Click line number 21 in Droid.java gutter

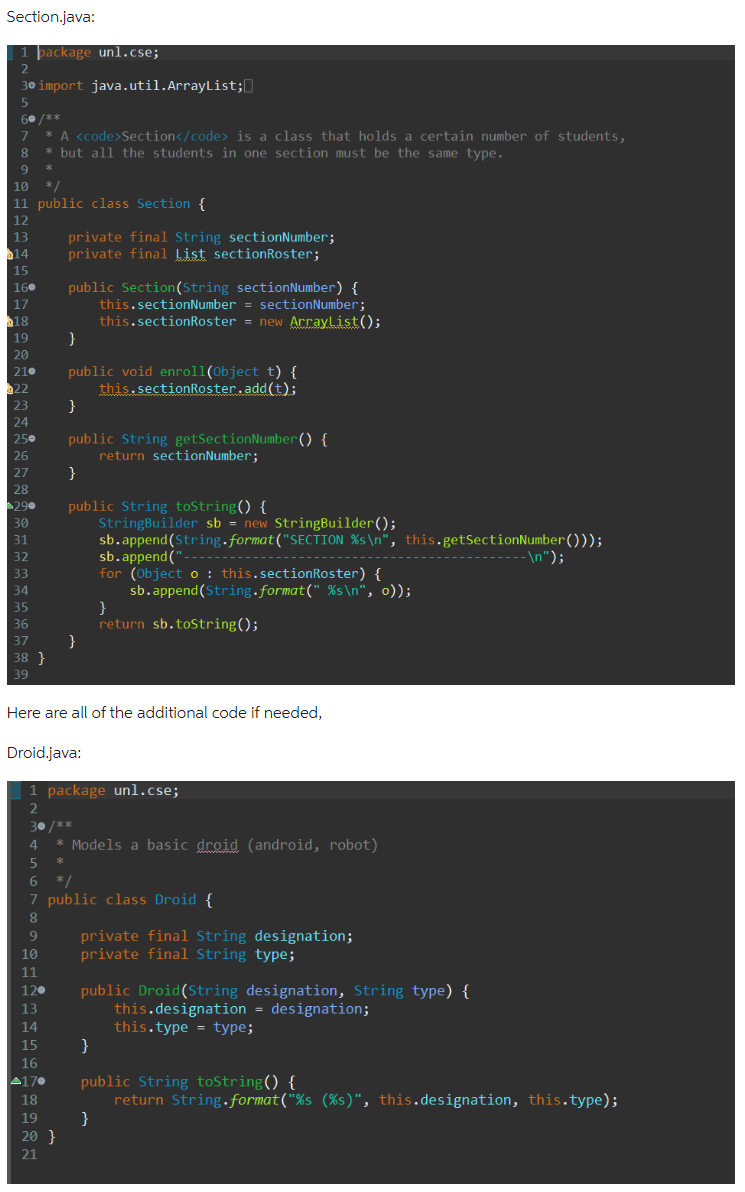pos(29,1155)
